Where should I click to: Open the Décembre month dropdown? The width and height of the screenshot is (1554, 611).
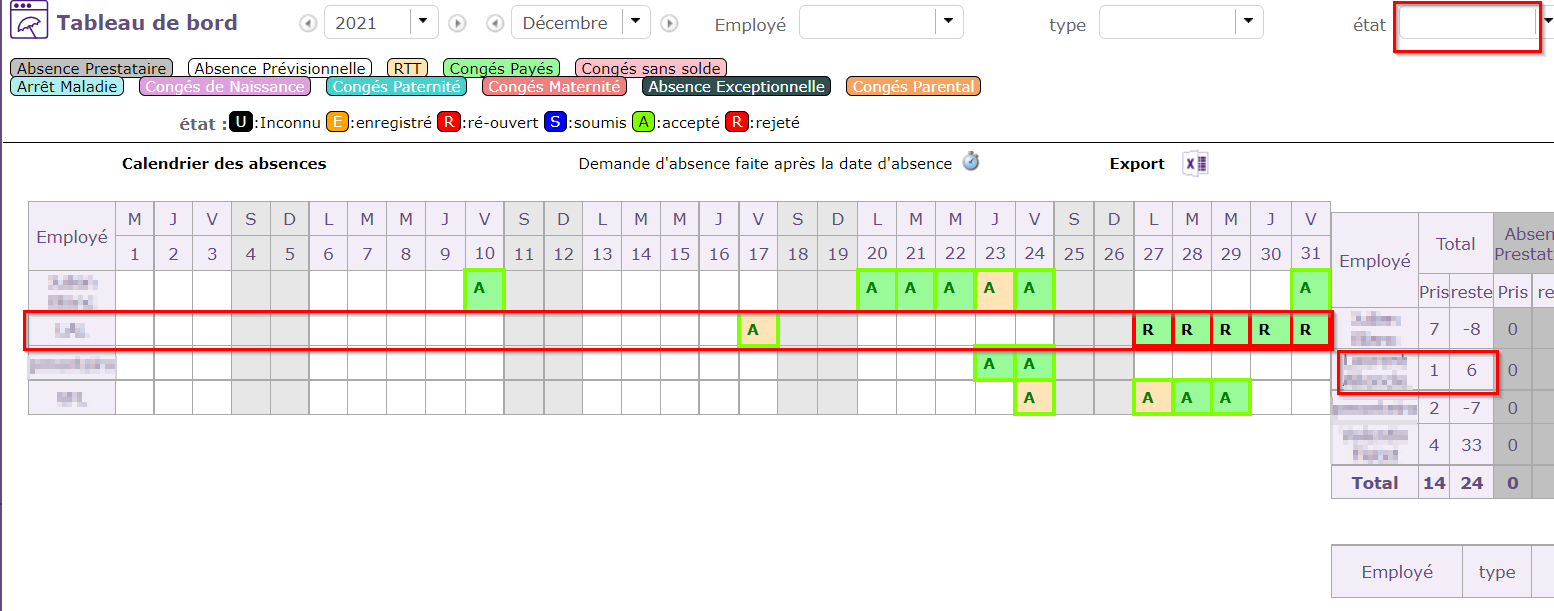point(636,22)
